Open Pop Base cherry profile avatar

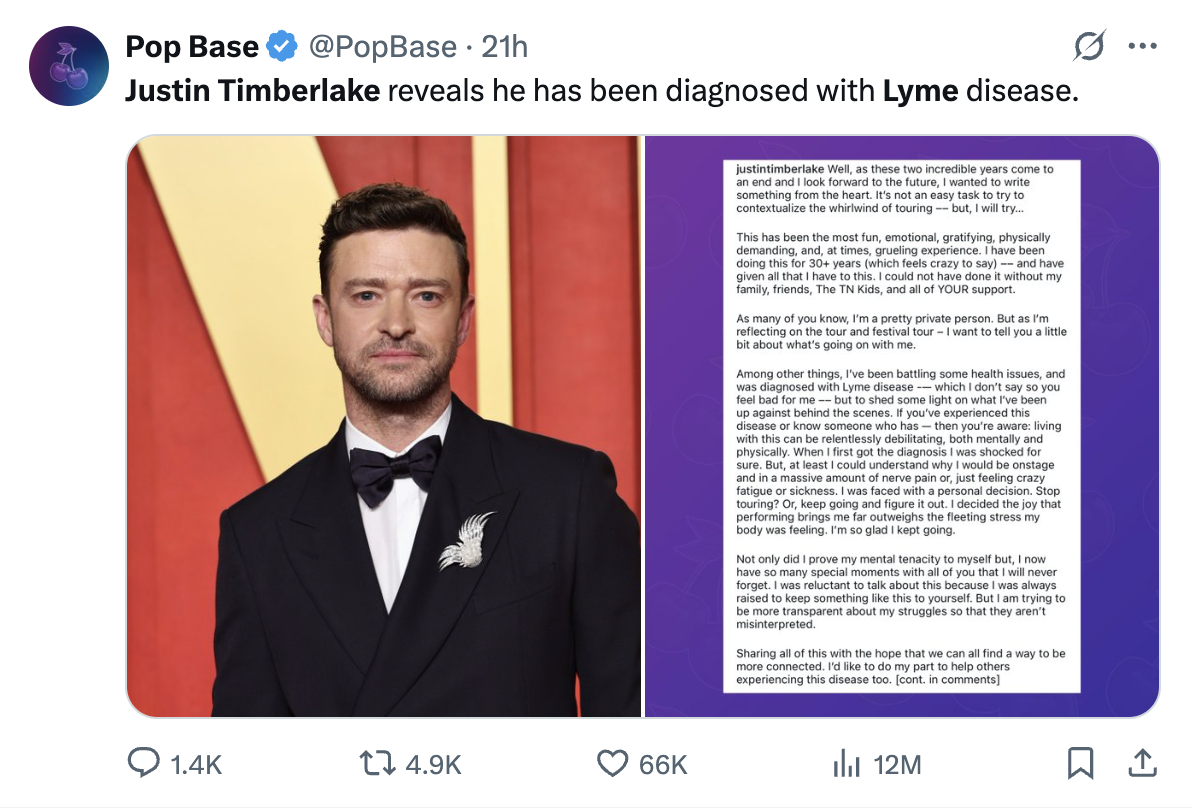[x=68, y=66]
